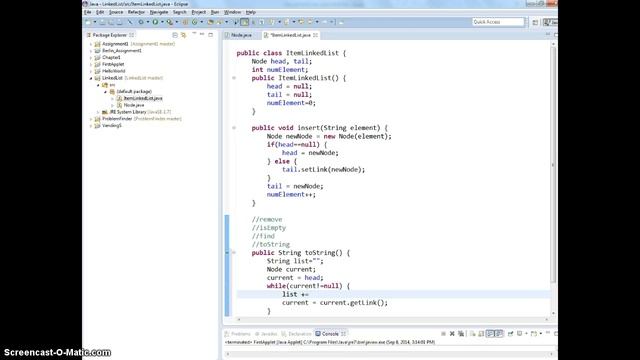Viewport: 640px width, 360px height.
Task: Open the Edit menu
Action: tap(100, 12)
